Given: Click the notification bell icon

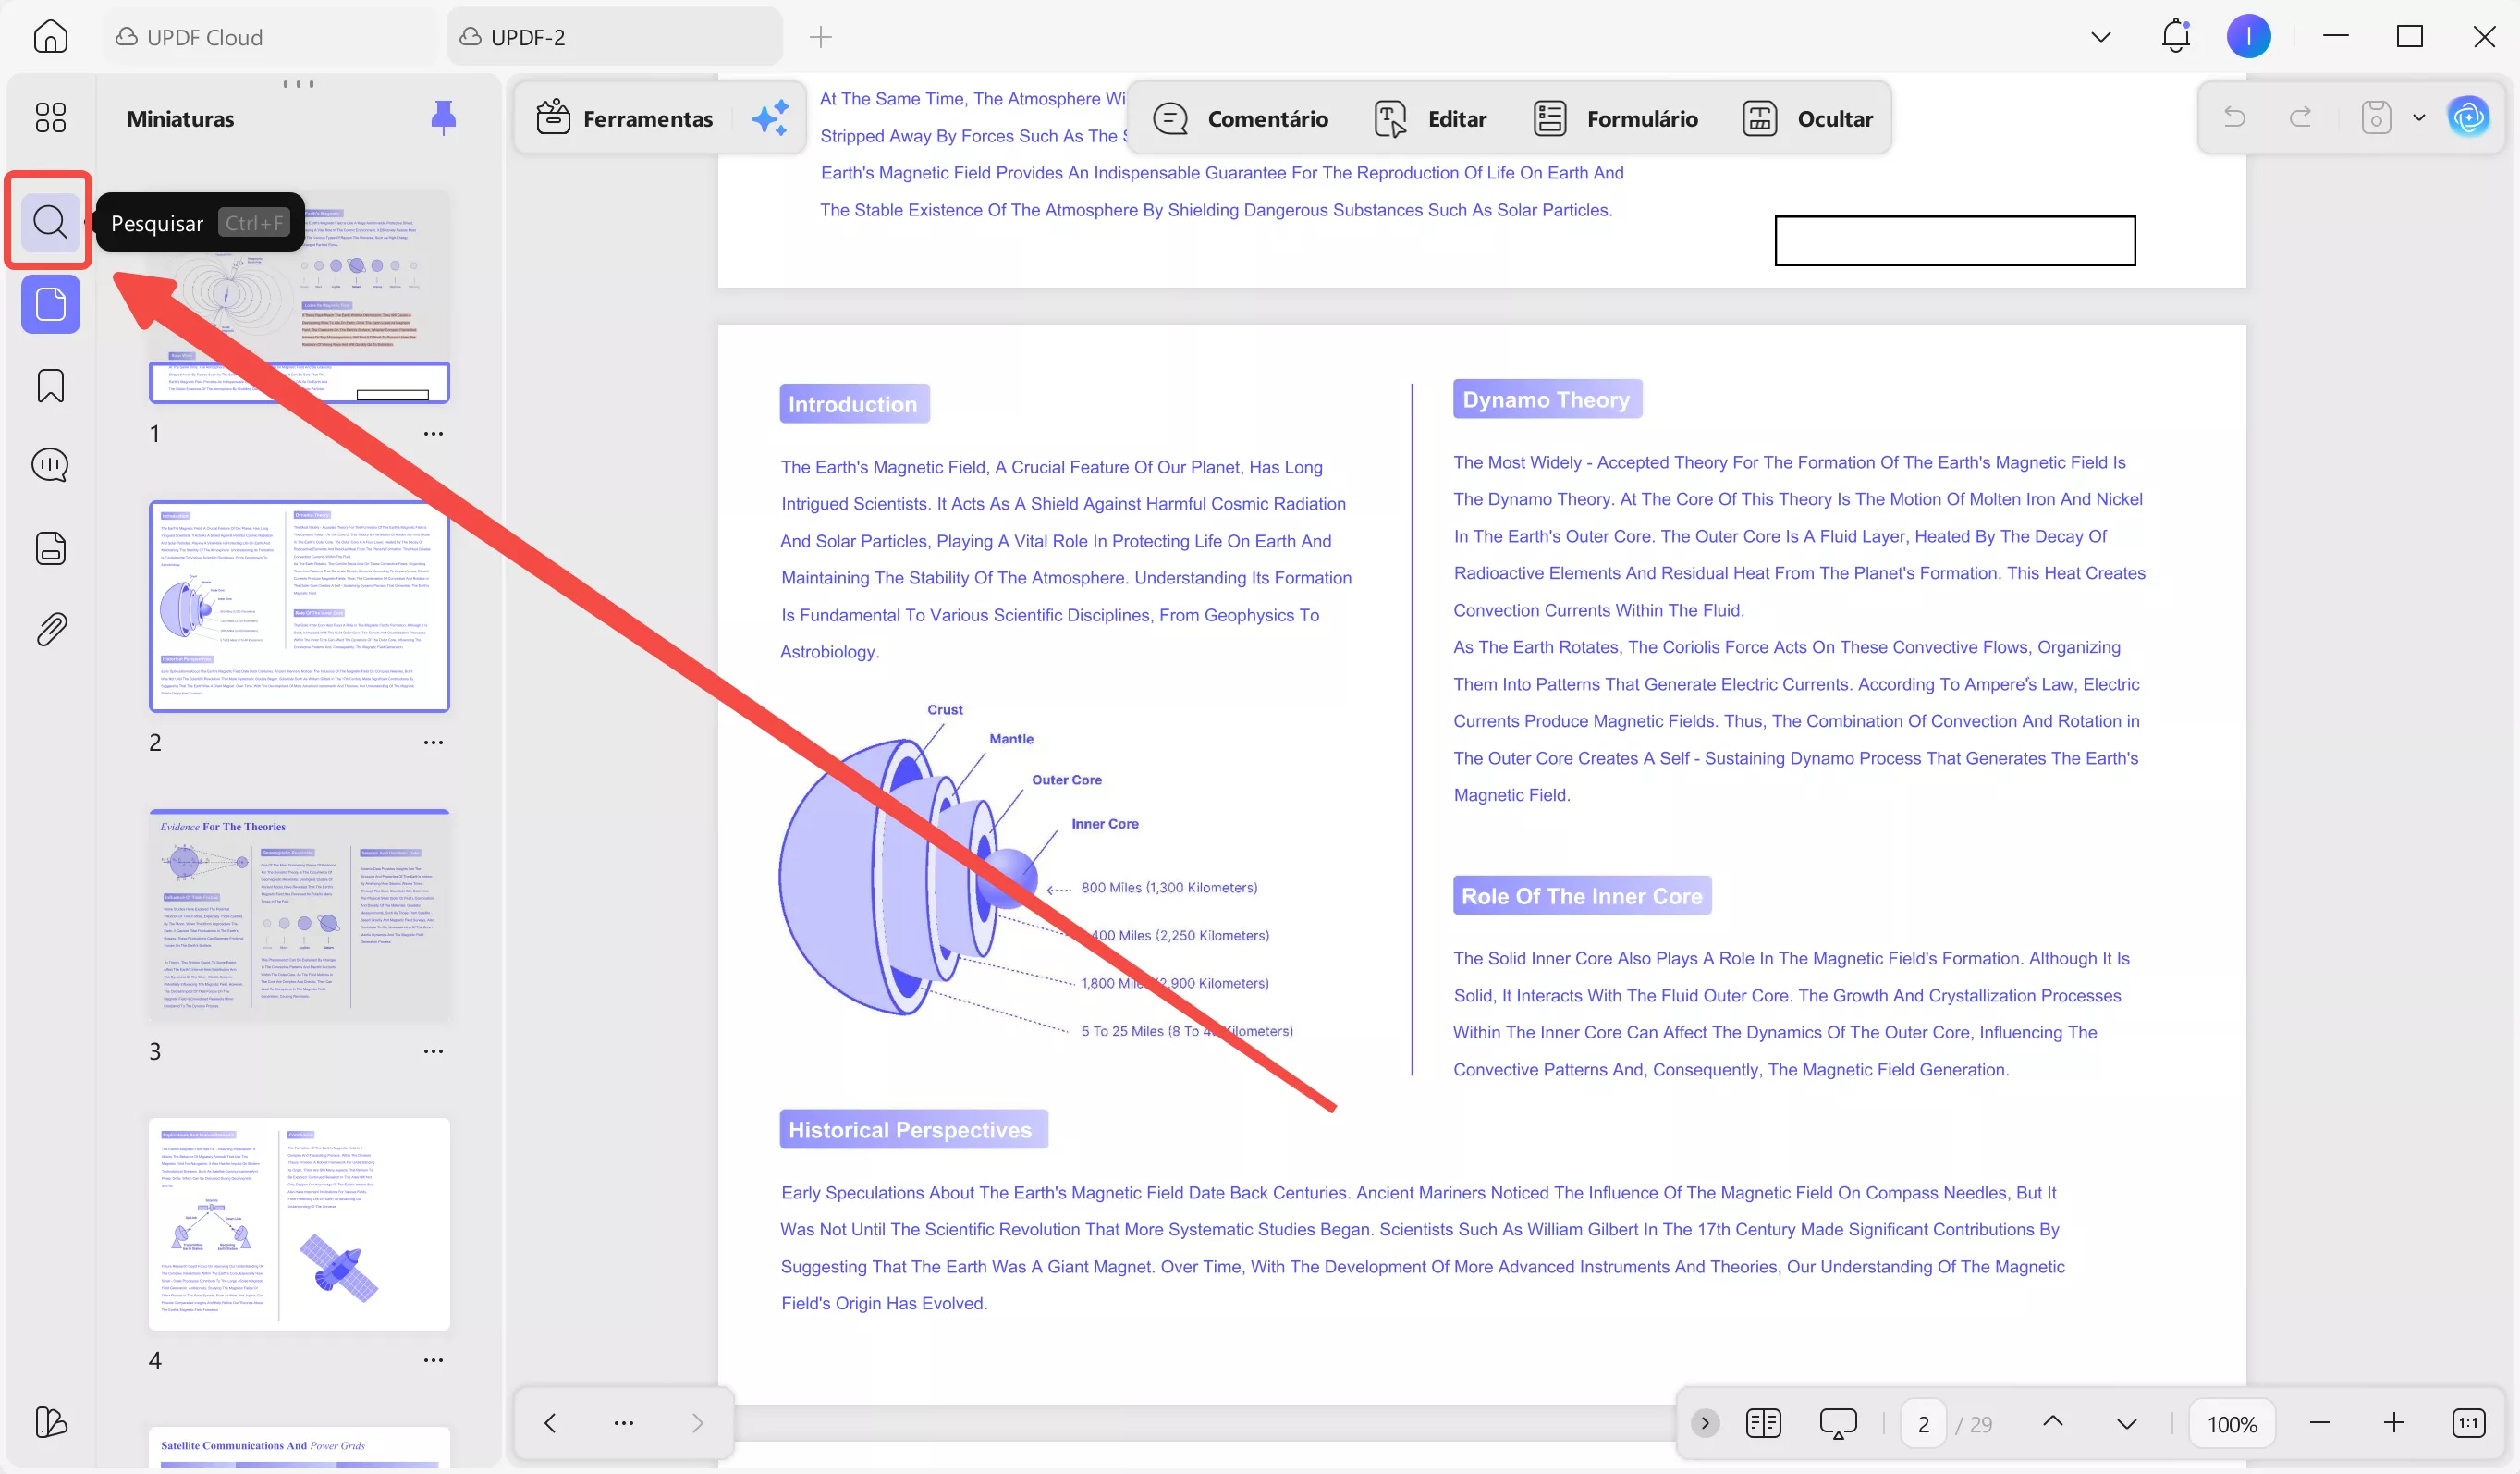Looking at the screenshot, I should tap(2175, 37).
